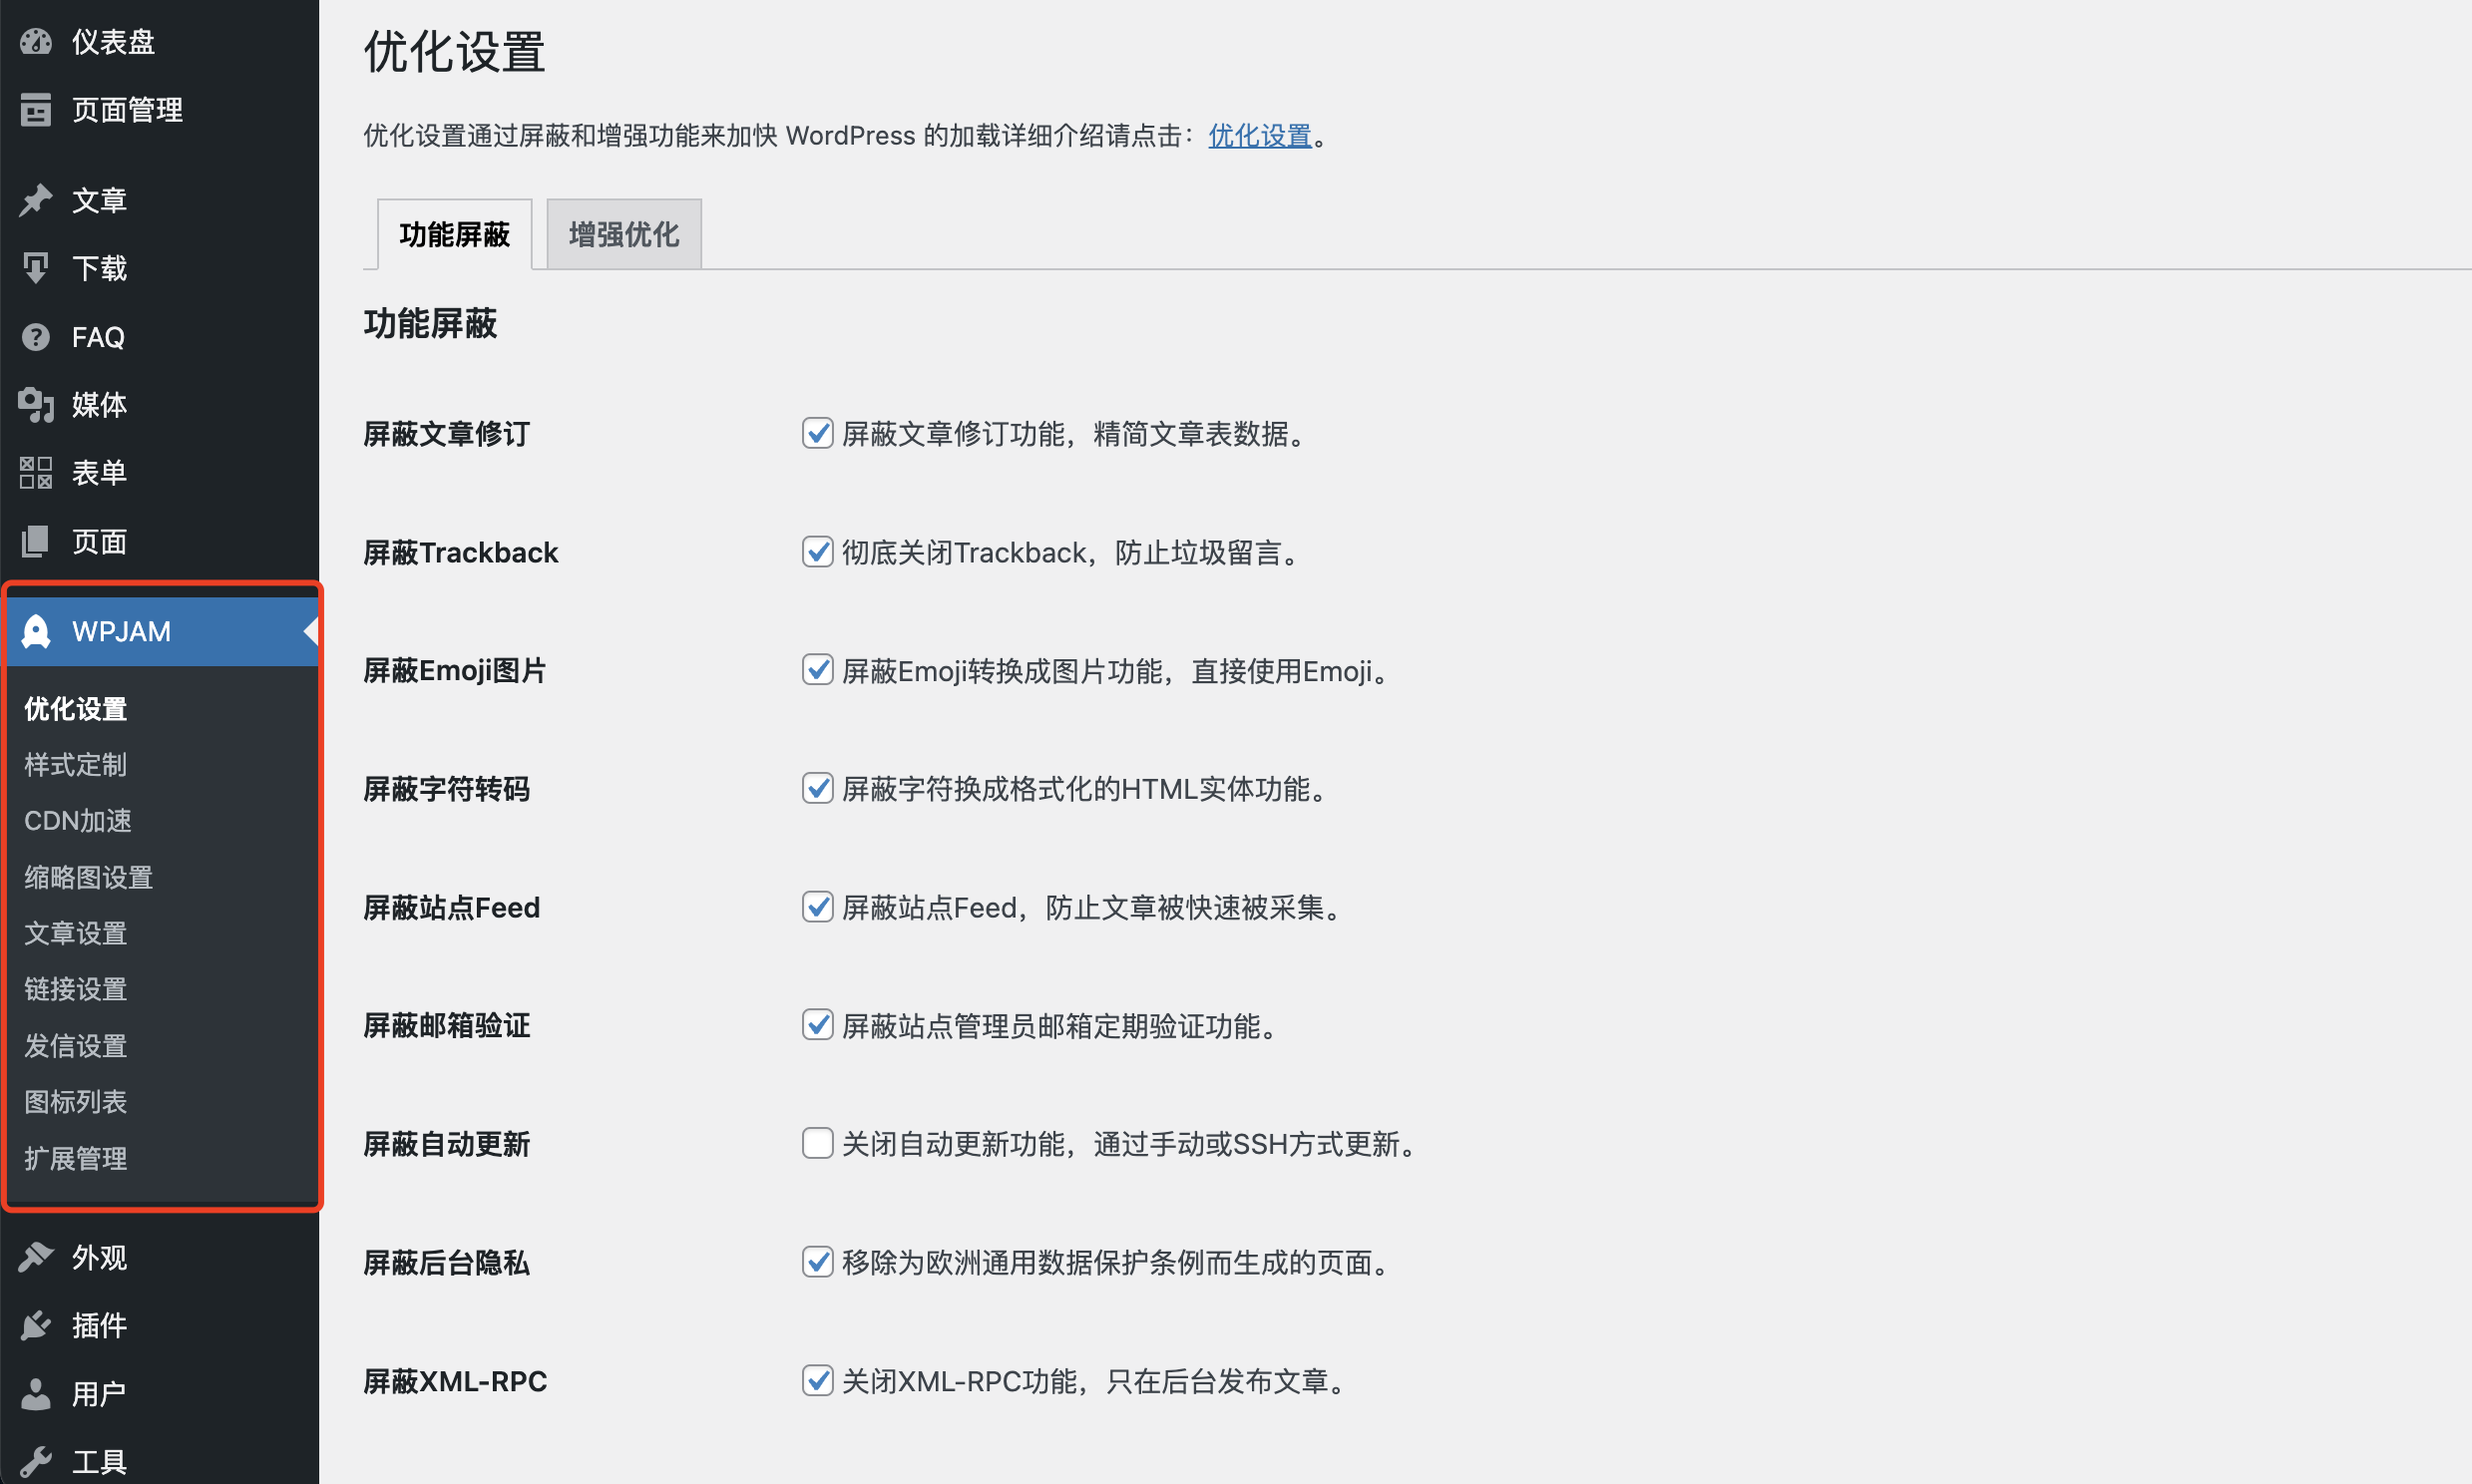Disable the 屏蔽Emoji图片 checkbox
Viewport: 2472px width, 1484px height.
pos(817,670)
